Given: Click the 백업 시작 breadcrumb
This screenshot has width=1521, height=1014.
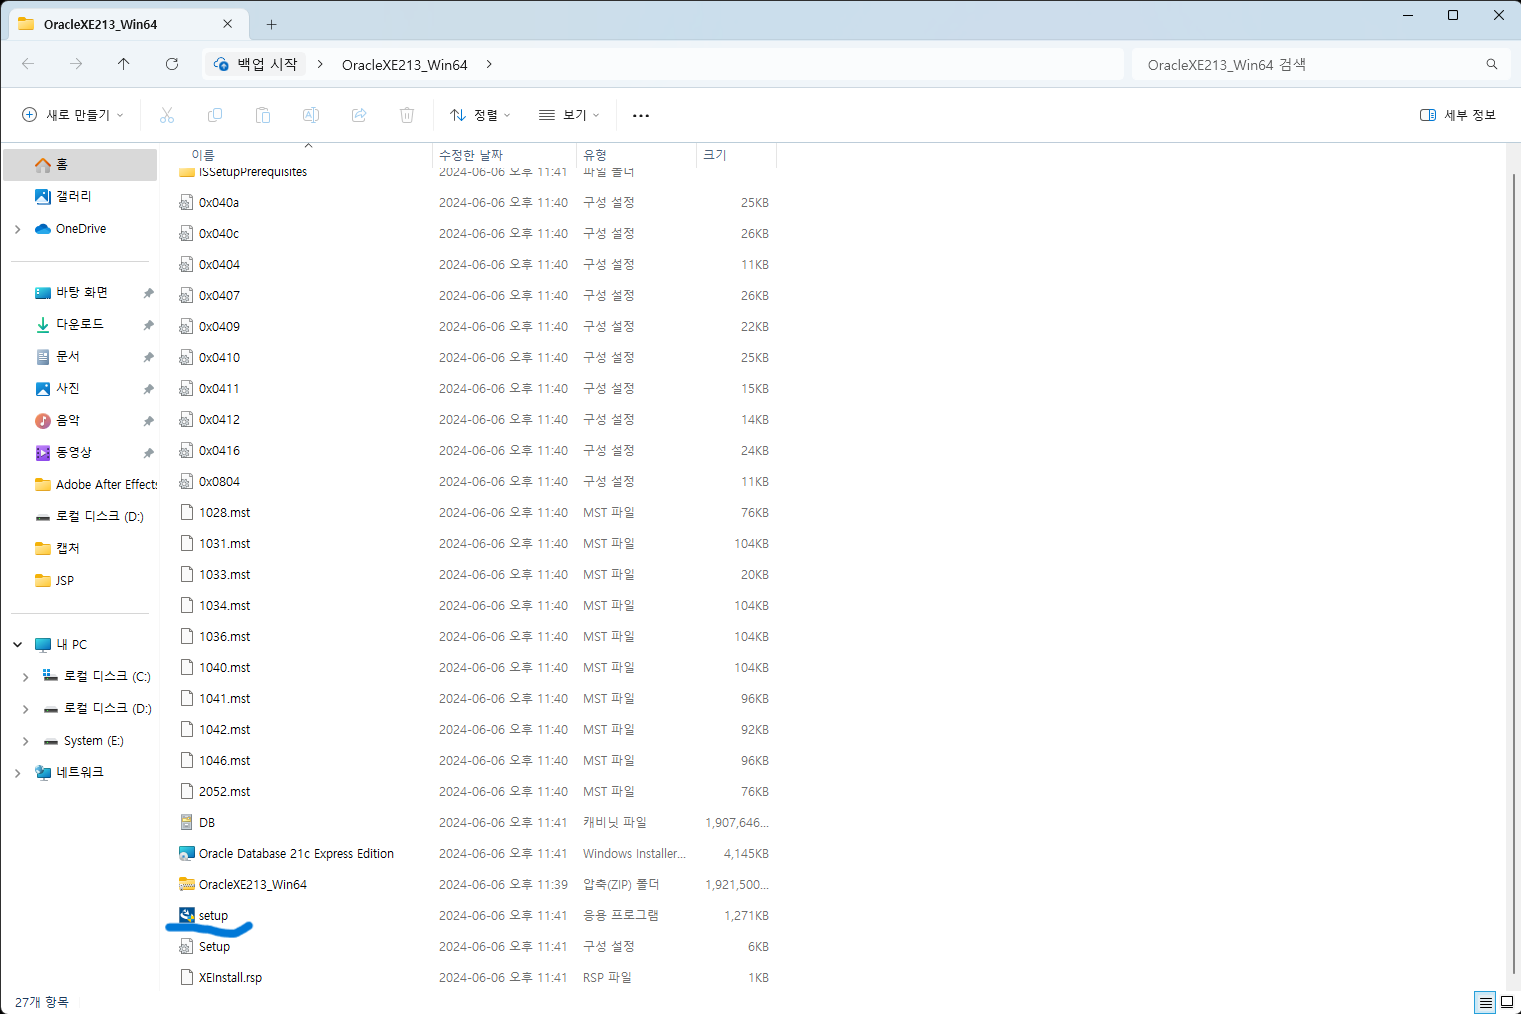Looking at the screenshot, I should [x=256, y=64].
